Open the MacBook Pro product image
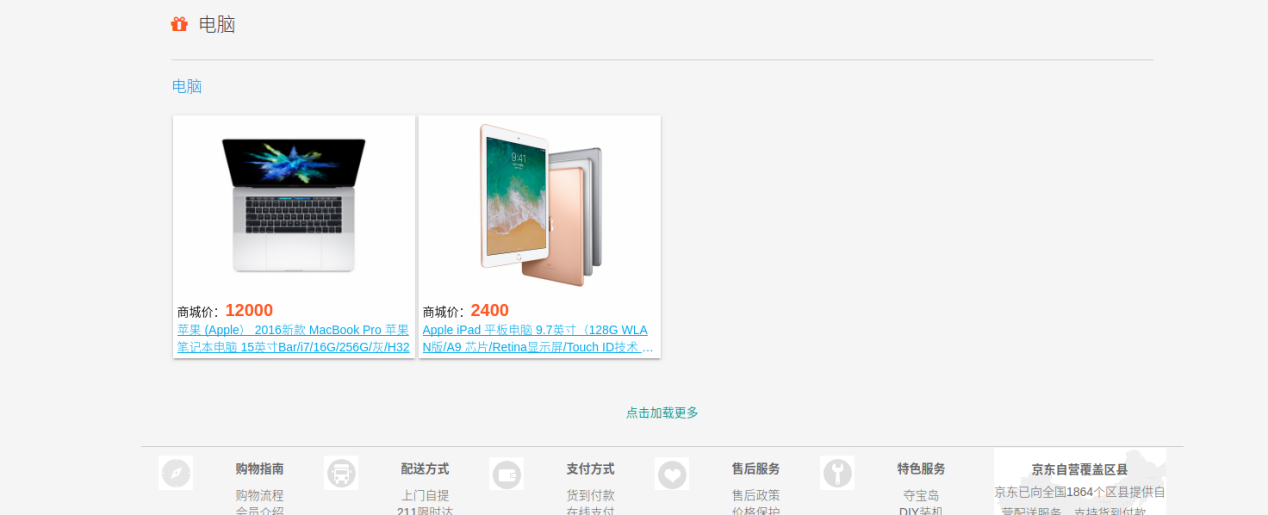 point(294,206)
